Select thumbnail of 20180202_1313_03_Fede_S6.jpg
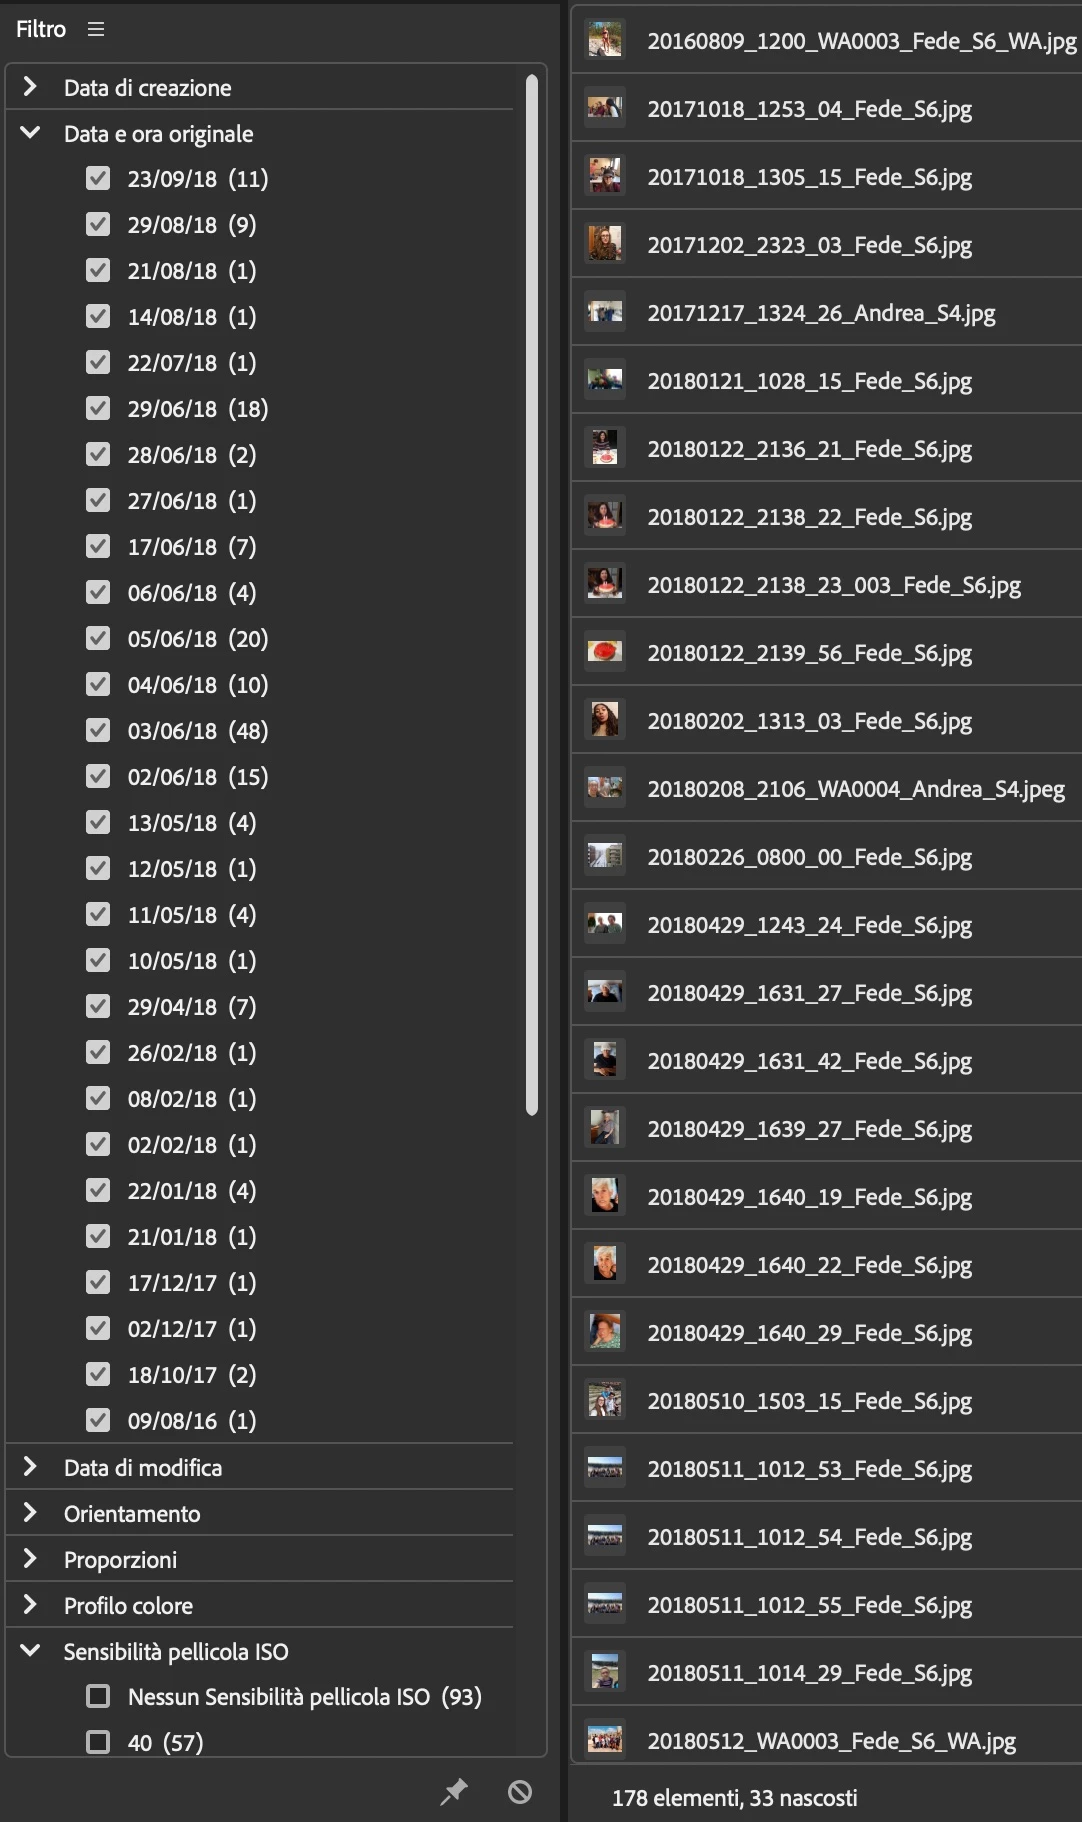1082x1822 pixels. tap(605, 721)
